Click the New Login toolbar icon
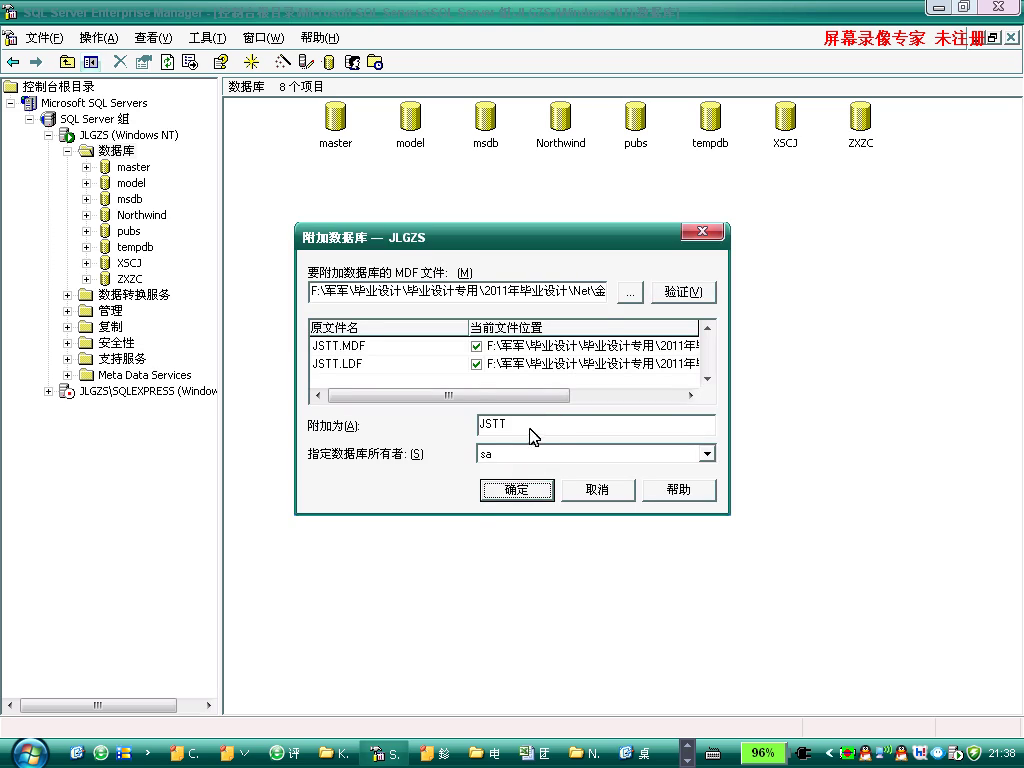The height and width of the screenshot is (768, 1024). pyautogui.click(x=352, y=62)
